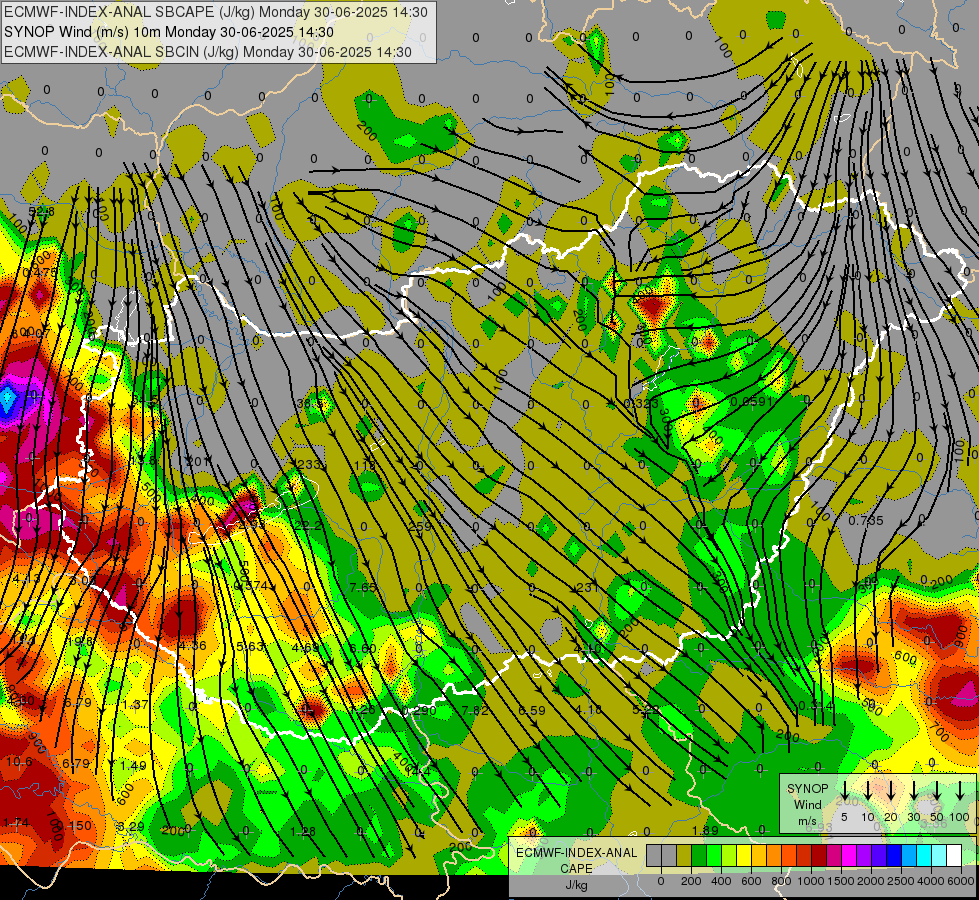This screenshot has width=979, height=900.
Task: Click the 600 tick label on the CAPE legend scale
Action: tap(751, 881)
